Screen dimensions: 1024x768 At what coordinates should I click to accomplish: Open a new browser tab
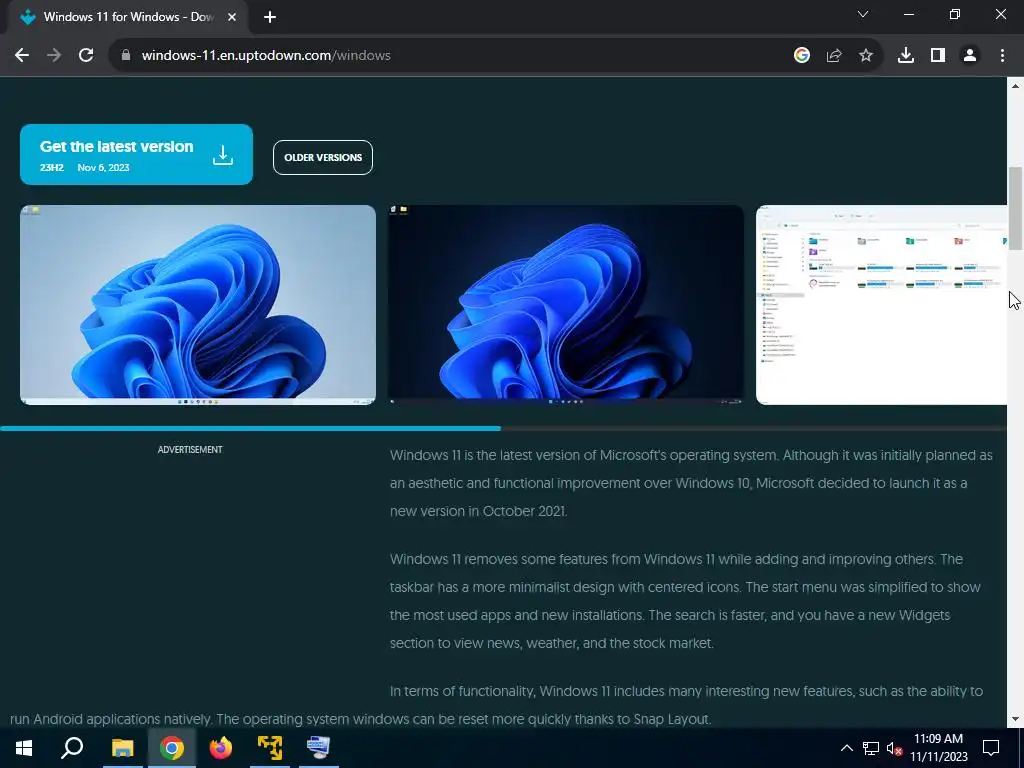coord(270,17)
